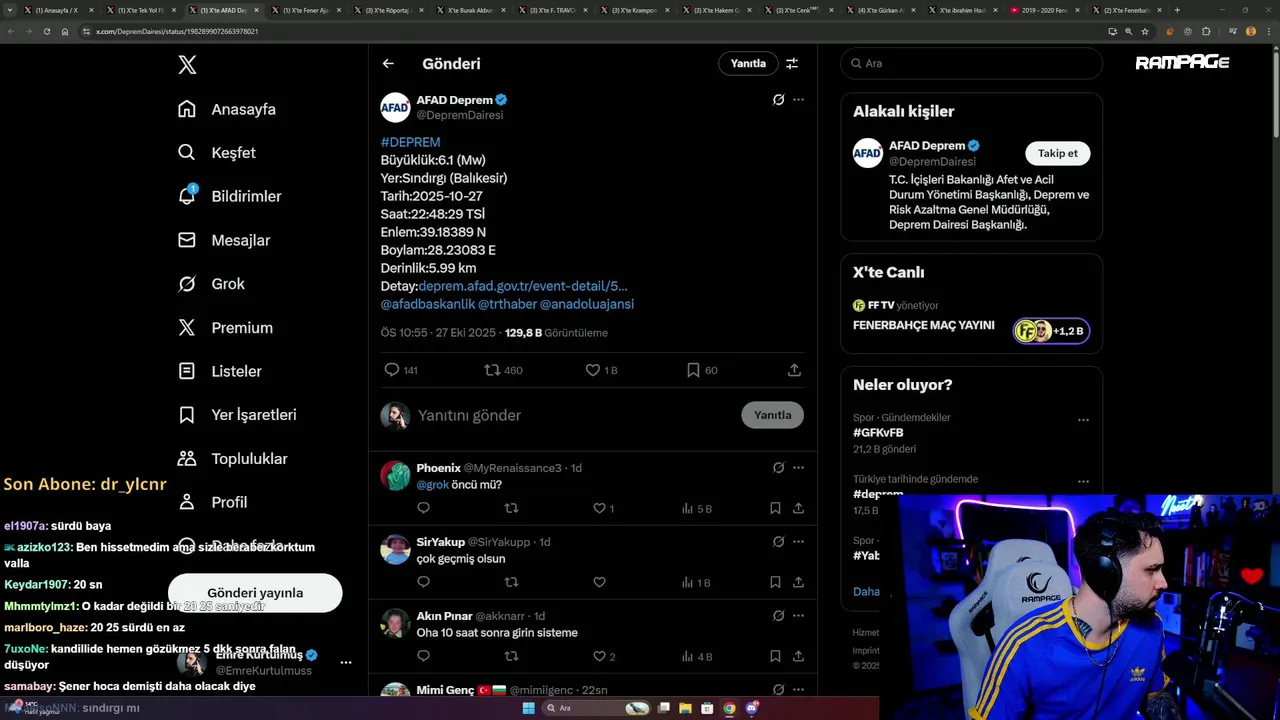Open Anasayfa home page
Screen dimensions: 1280x720
point(227,109)
